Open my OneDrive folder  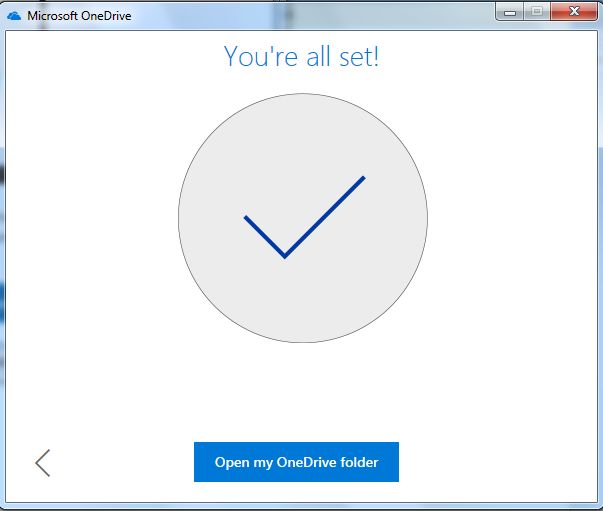tap(296, 462)
